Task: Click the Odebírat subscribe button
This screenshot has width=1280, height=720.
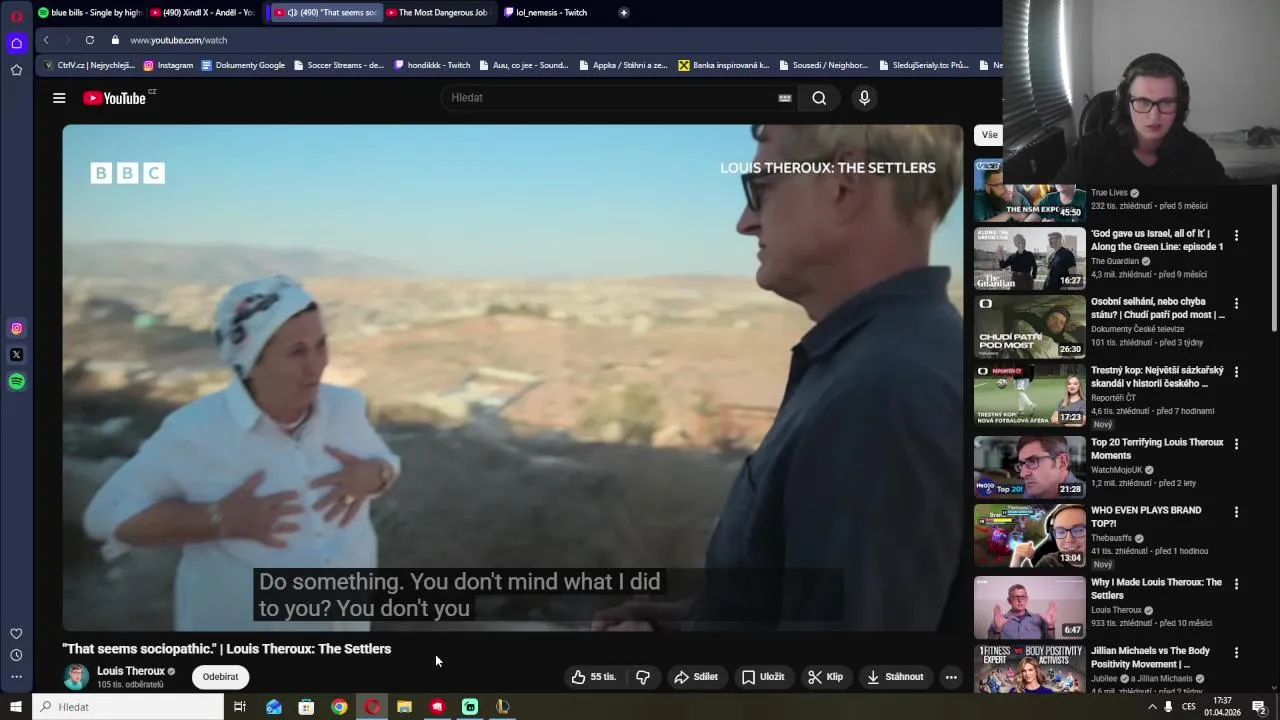Action: pos(220,677)
